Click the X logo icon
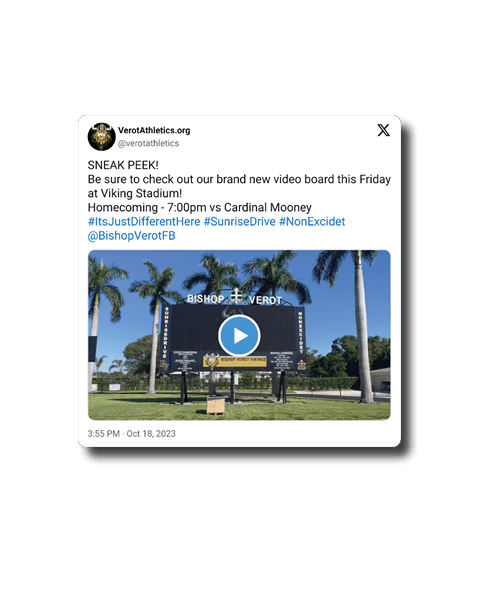The width and height of the screenshot is (498, 589). click(383, 130)
